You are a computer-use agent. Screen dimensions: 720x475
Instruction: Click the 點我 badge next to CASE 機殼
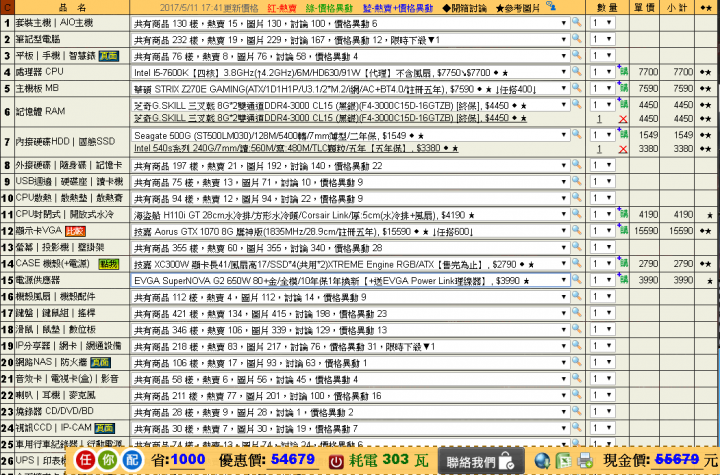click(109, 264)
